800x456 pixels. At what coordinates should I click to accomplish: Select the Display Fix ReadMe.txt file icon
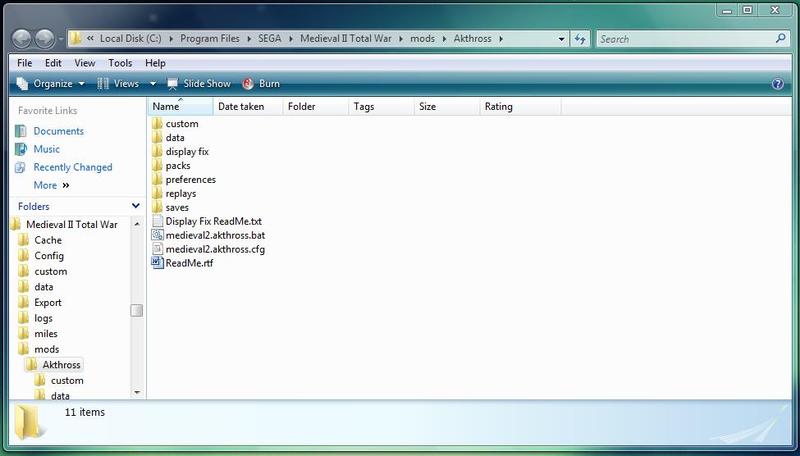158,221
